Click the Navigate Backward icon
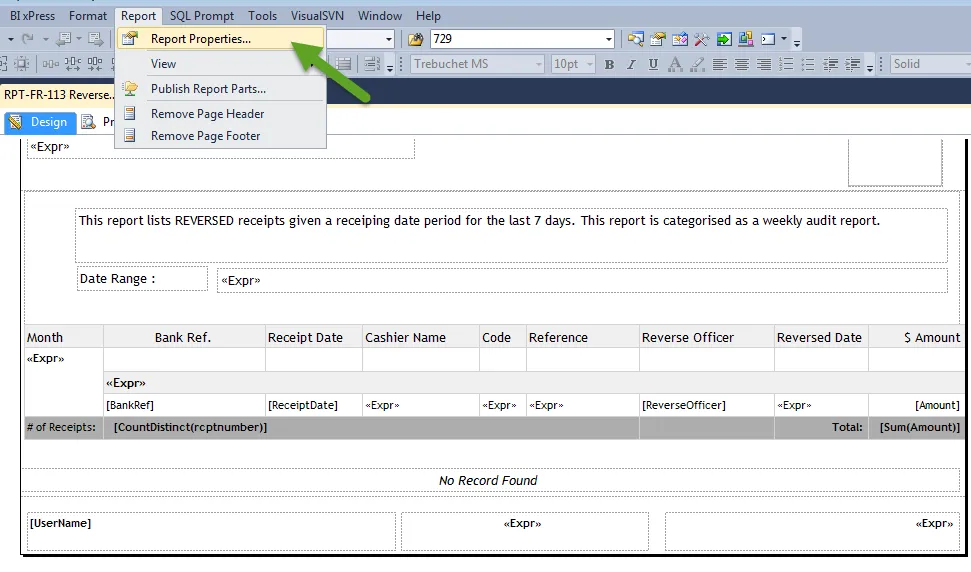The width and height of the screenshot is (971, 572). 63,39
